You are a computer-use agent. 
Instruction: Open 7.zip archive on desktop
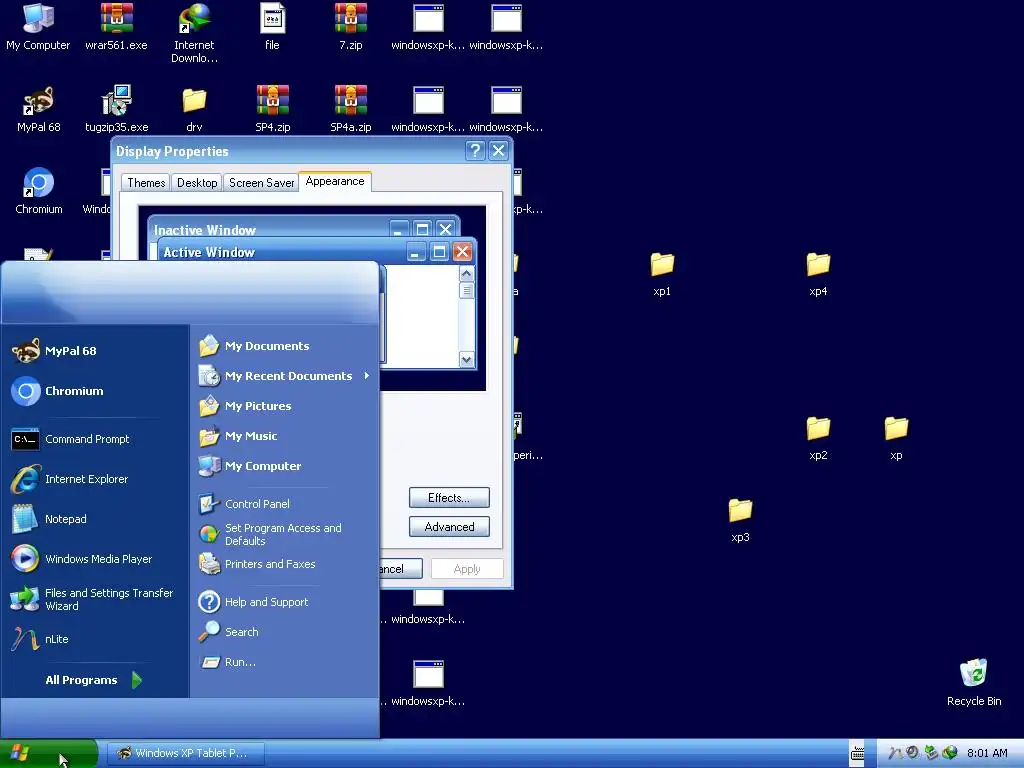351,27
